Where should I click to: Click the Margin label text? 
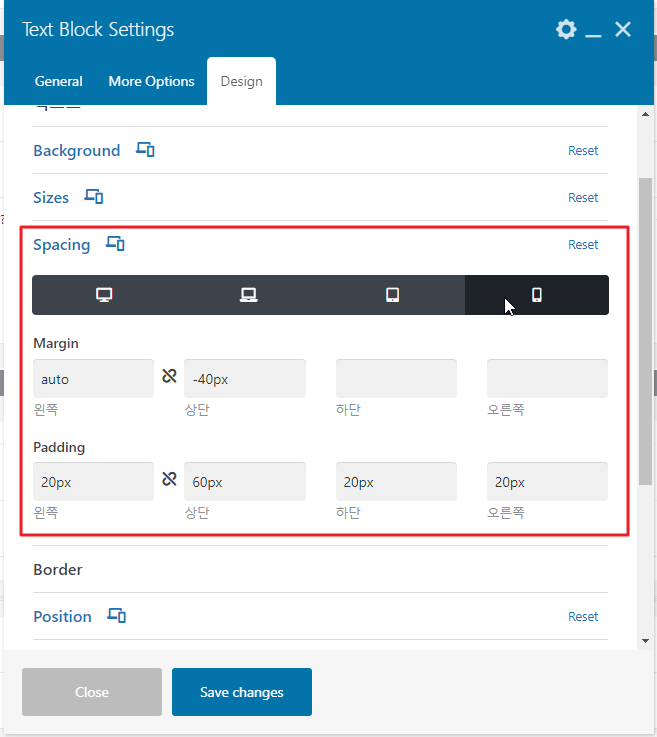(x=56, y=344)
